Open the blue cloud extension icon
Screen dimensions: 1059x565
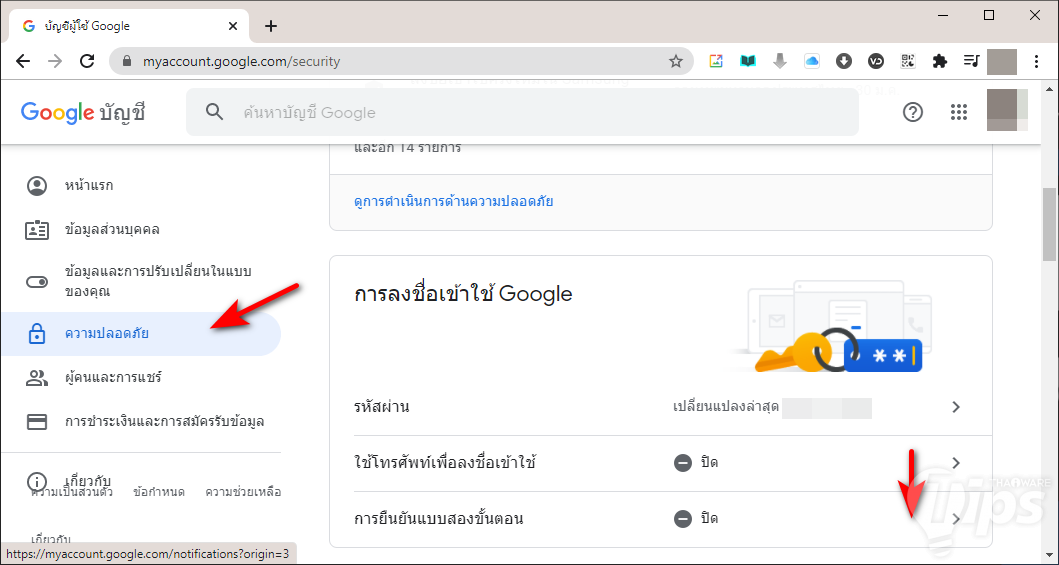(x=812, y=61)
